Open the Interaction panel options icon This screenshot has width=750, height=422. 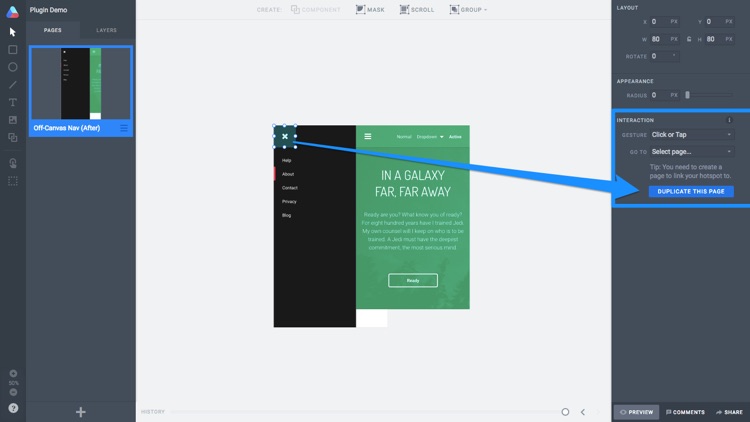point(729,120)
